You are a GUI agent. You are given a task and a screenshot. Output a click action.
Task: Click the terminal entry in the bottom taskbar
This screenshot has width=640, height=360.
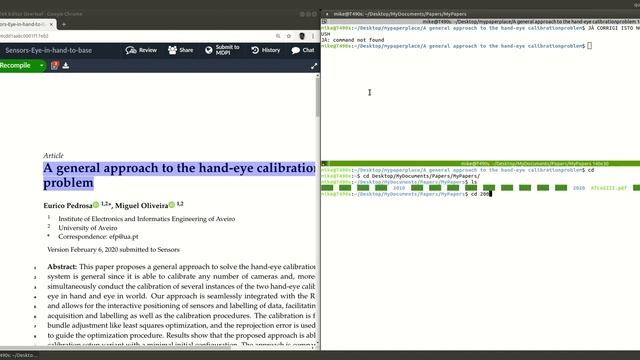point(19,355)
